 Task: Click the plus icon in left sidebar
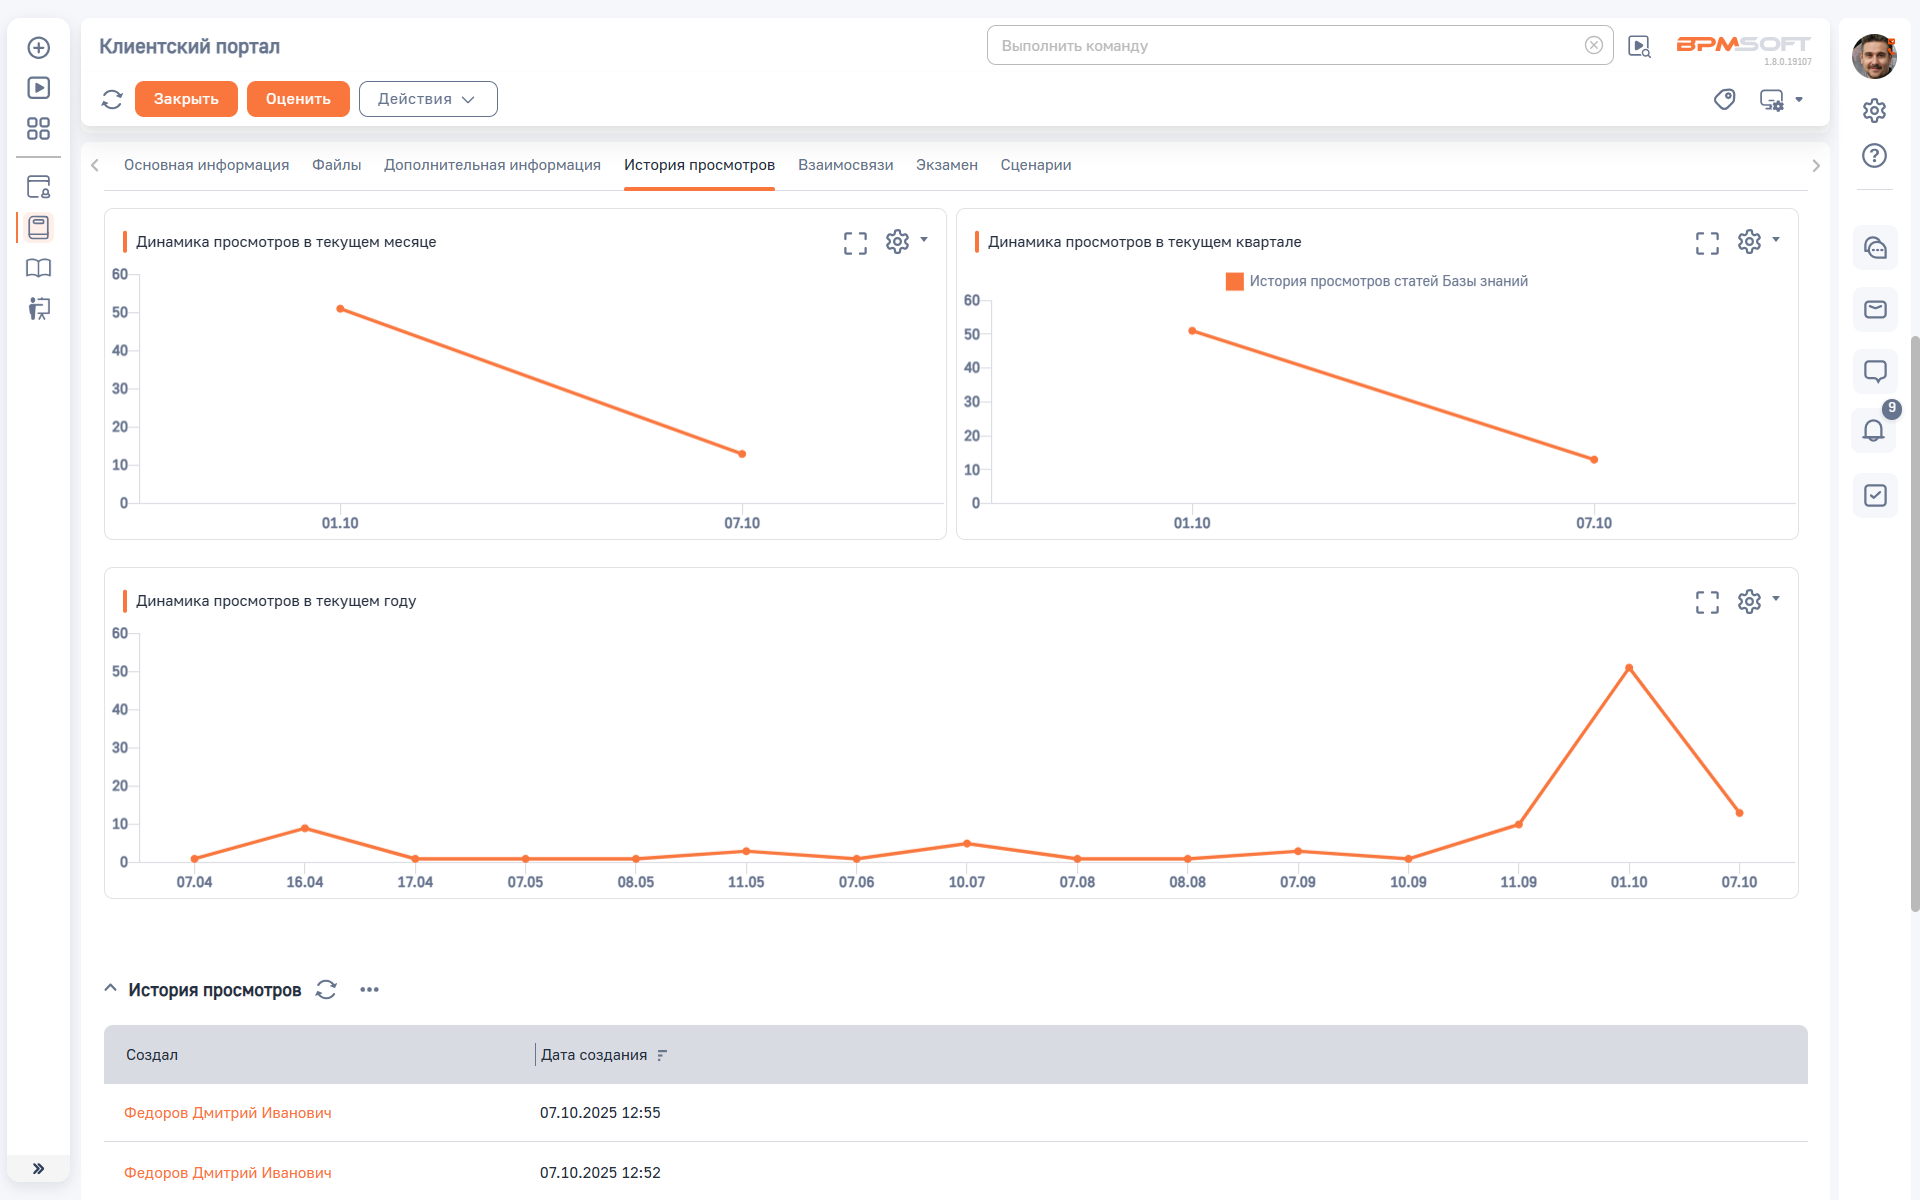(39, 48)
